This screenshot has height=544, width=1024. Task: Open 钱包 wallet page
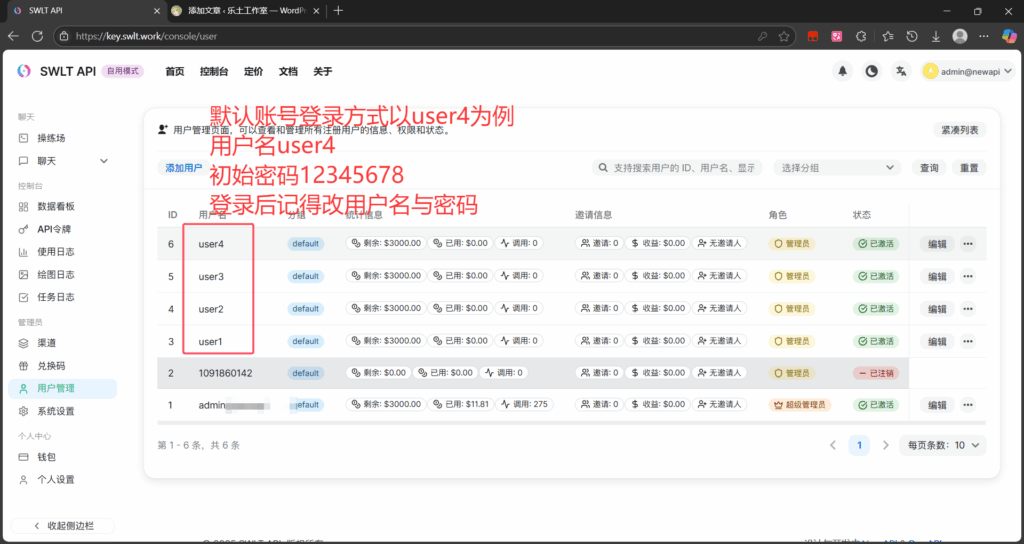point(46,457)
